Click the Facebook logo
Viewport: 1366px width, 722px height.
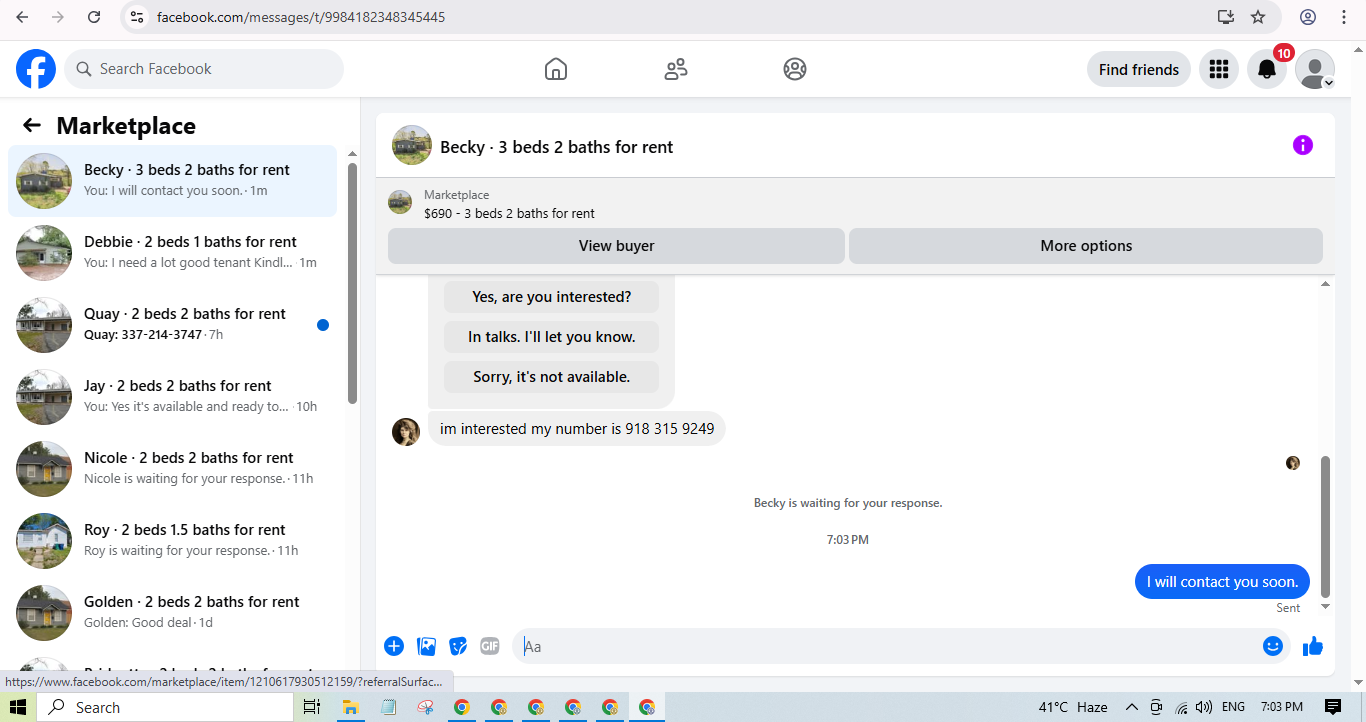(x=36, y=69)
